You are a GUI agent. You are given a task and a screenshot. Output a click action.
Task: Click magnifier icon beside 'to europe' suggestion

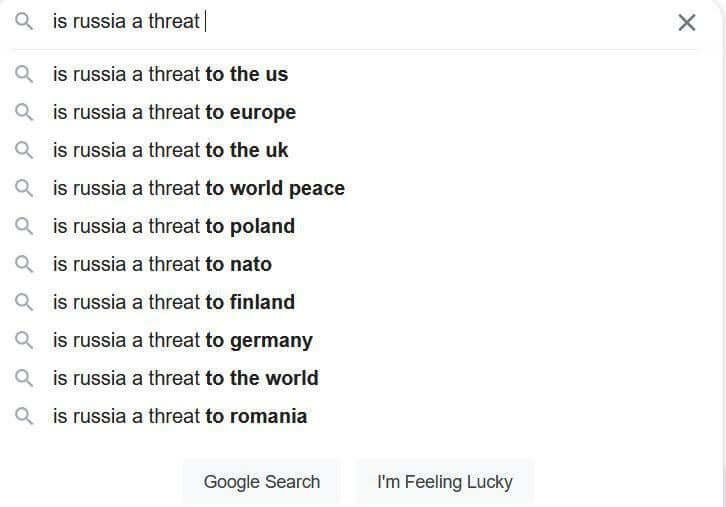coord(24,112)
